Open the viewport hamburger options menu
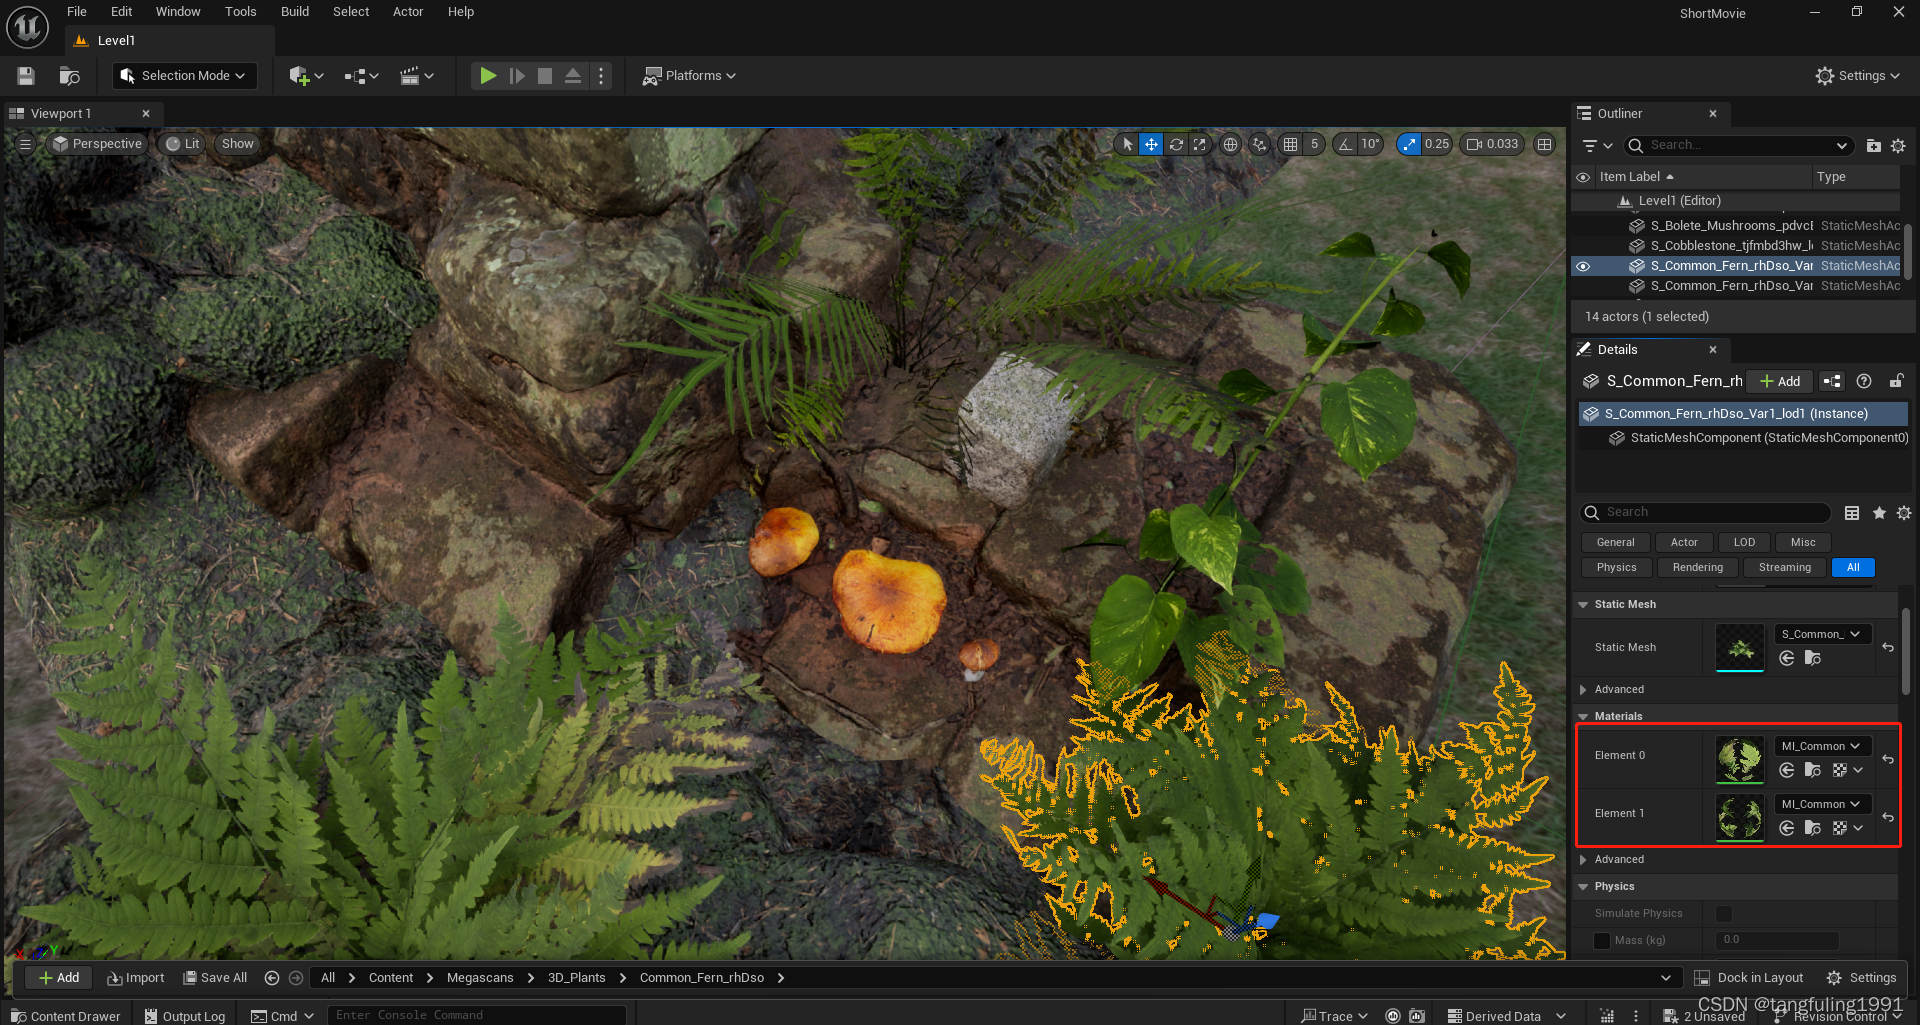The image size is (1920, 1025). pyautogui.click(x=26, y=144)
